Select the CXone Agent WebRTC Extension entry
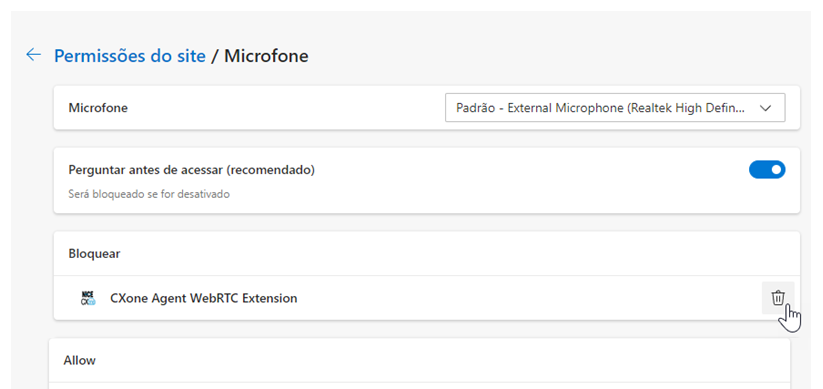The image size is (823, 389). point(204,298)
